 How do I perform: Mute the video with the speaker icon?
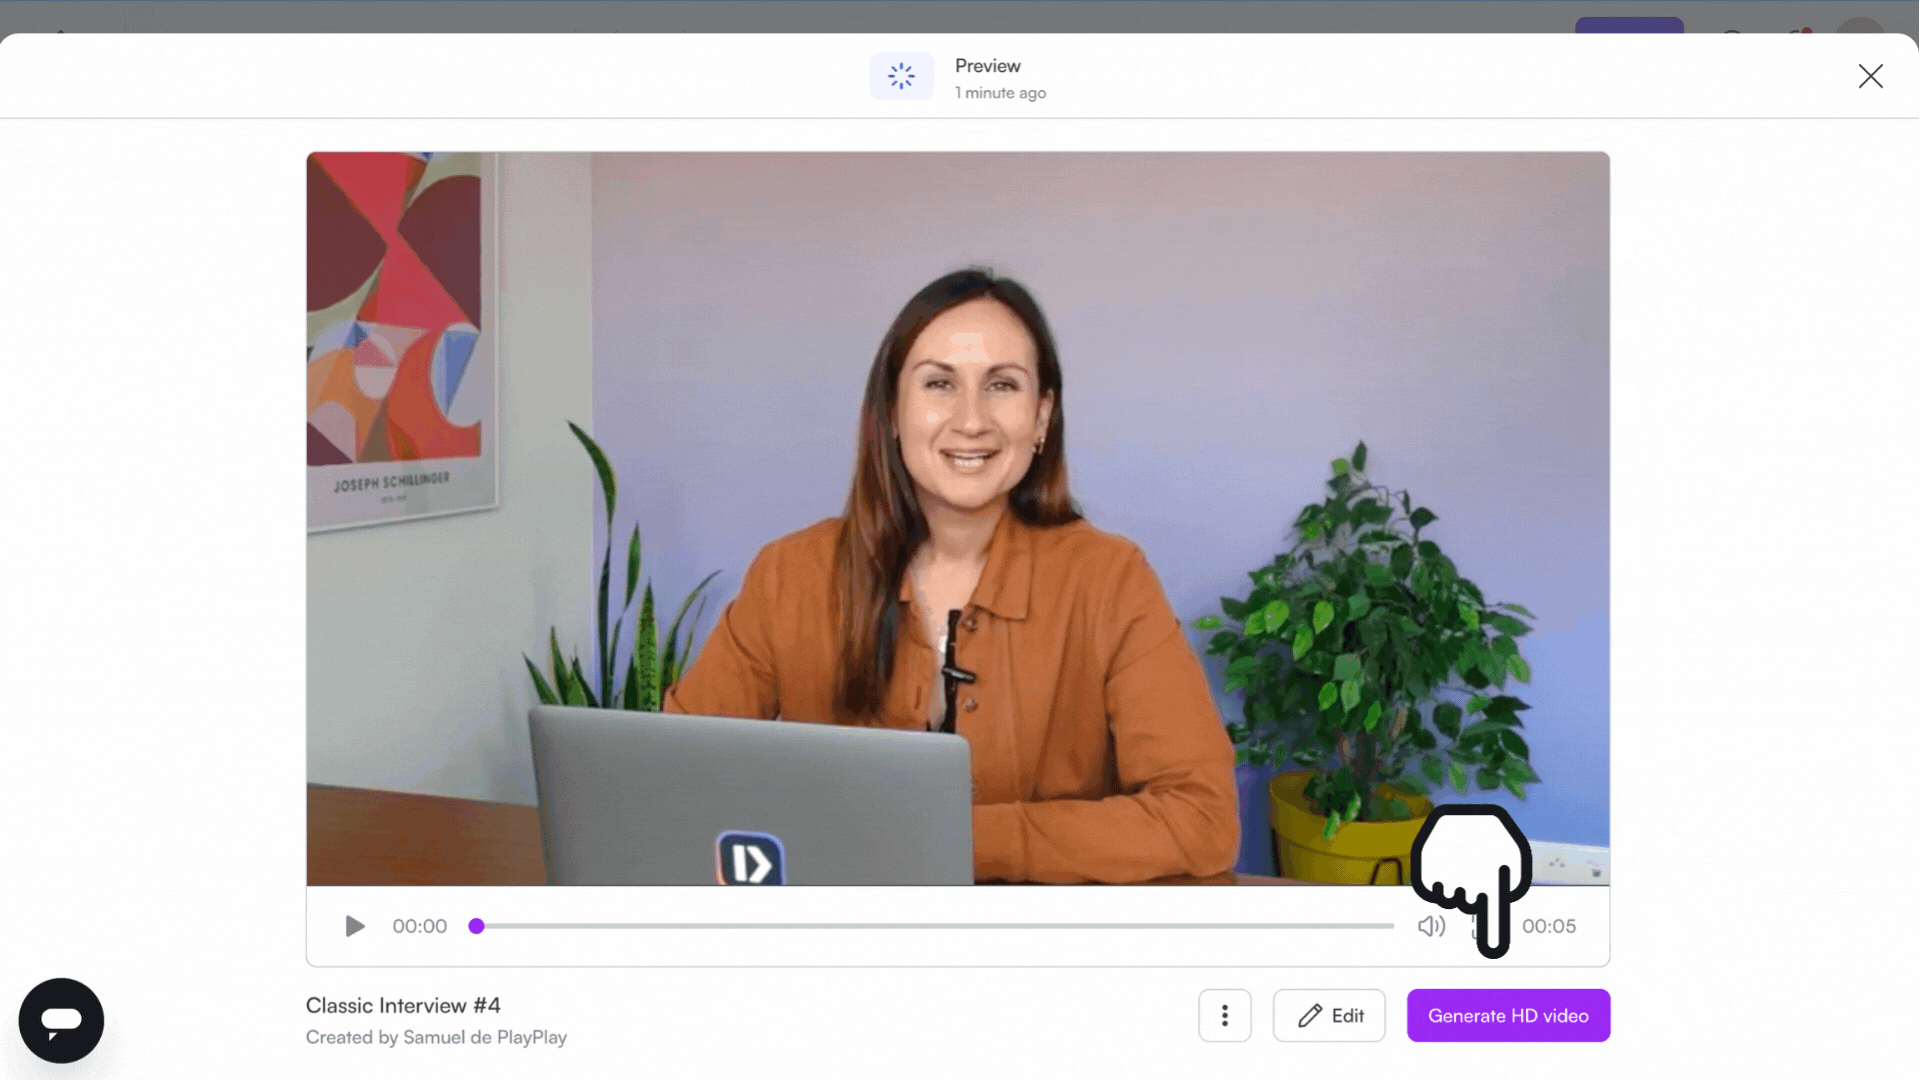pyautogui.click(x=1431, y=926)
